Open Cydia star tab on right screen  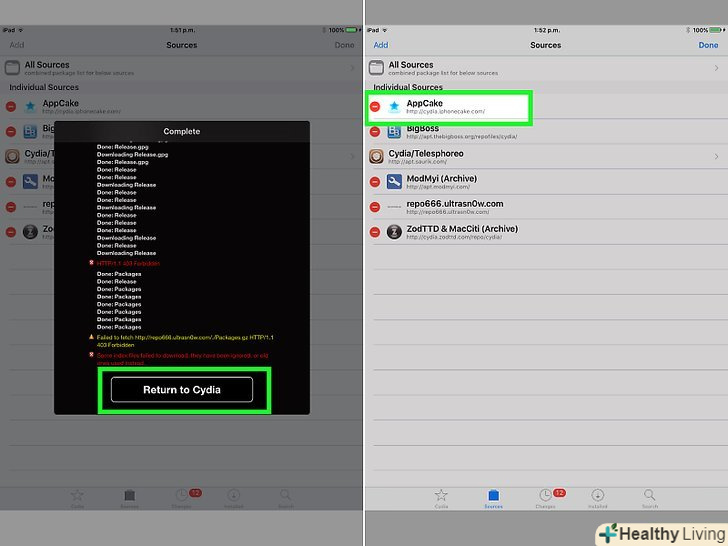point(441,499)
